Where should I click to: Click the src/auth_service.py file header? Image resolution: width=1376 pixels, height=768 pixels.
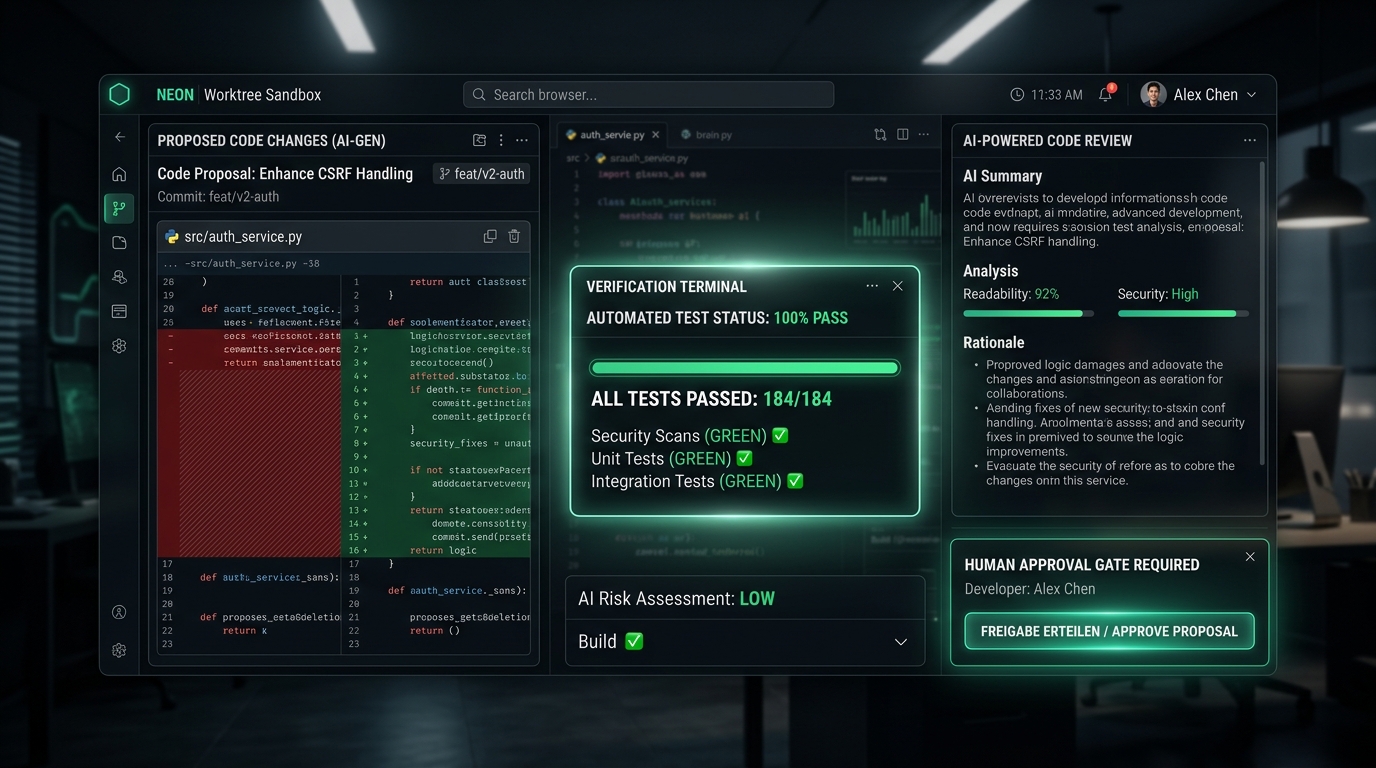pos(343,237)
